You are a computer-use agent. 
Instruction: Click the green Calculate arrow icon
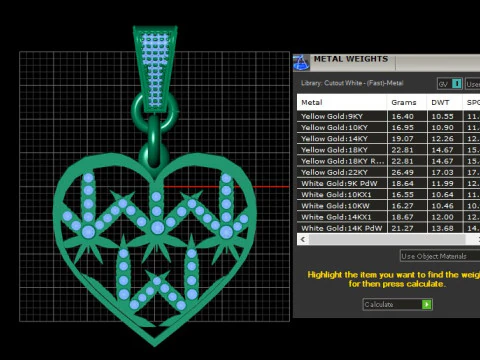[427, 304]
